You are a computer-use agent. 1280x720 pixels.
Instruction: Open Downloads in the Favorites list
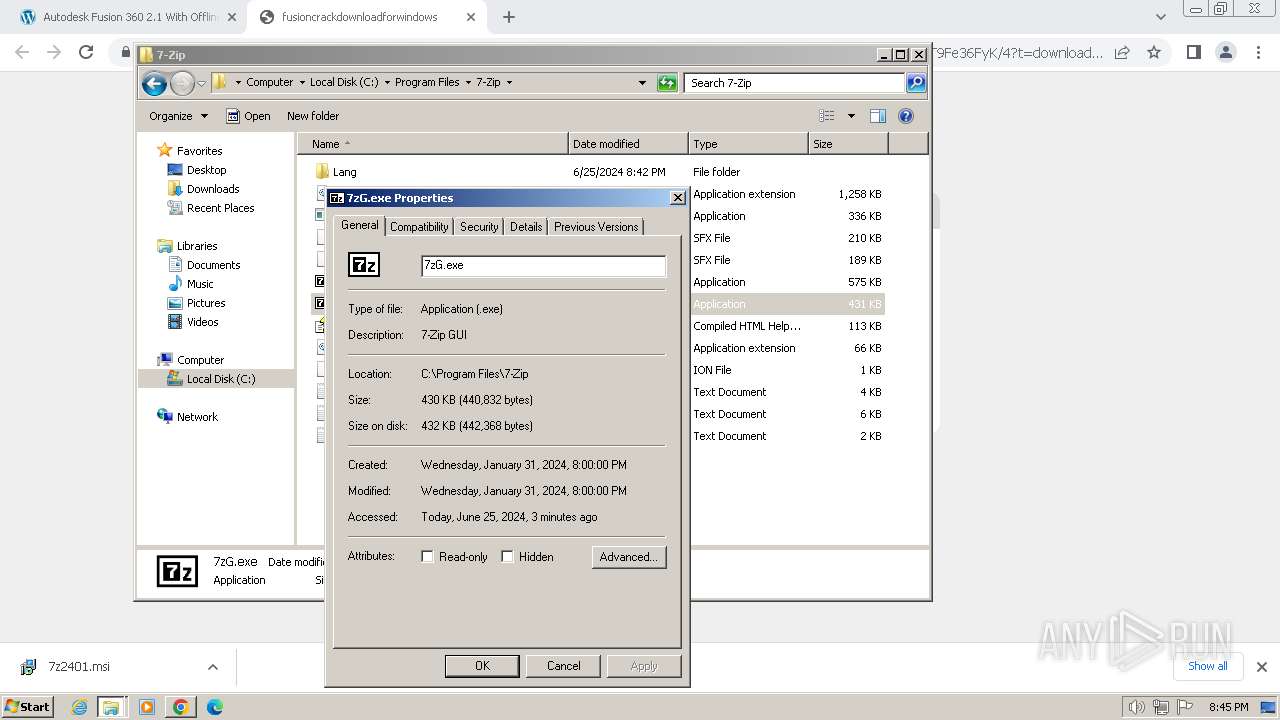coord(212,189)
